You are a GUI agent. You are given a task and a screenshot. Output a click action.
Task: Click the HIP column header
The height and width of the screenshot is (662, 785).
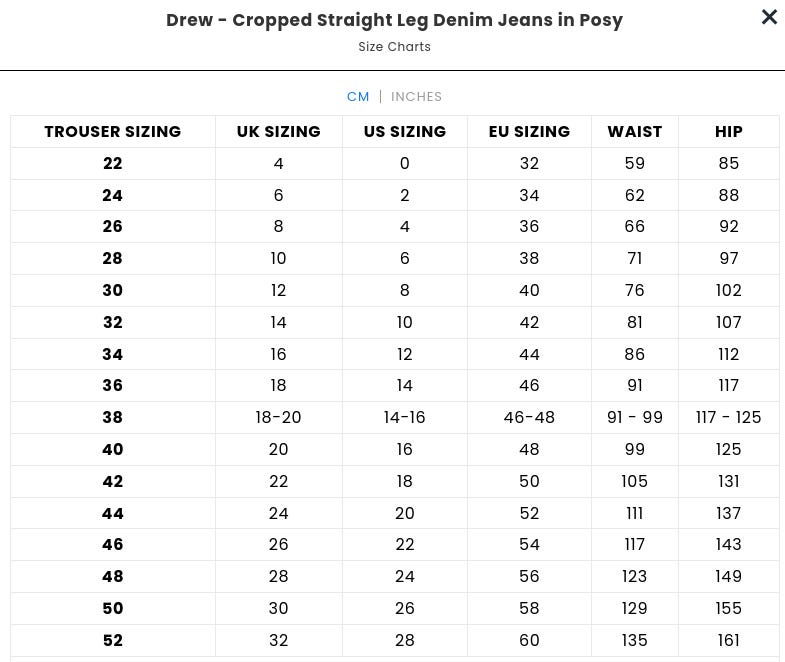(729, 132)
